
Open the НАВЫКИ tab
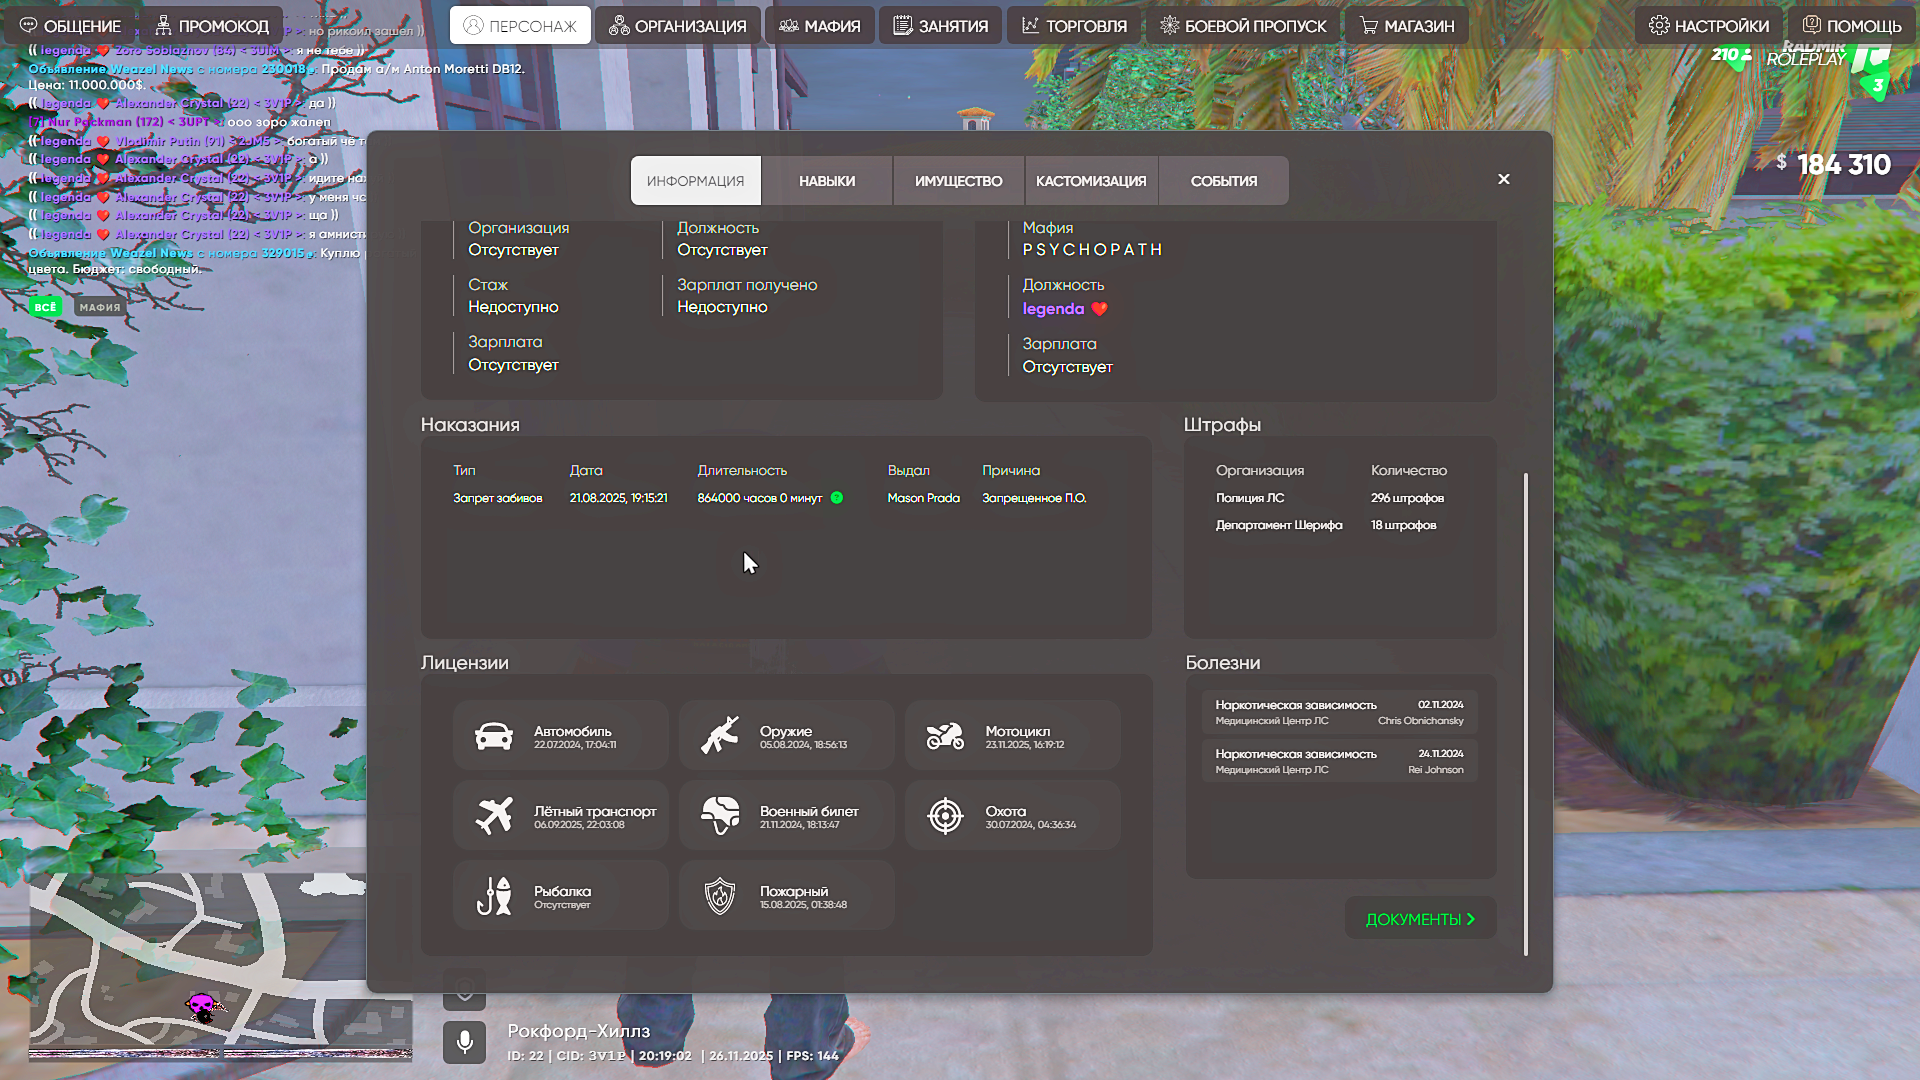click(826, 181)
